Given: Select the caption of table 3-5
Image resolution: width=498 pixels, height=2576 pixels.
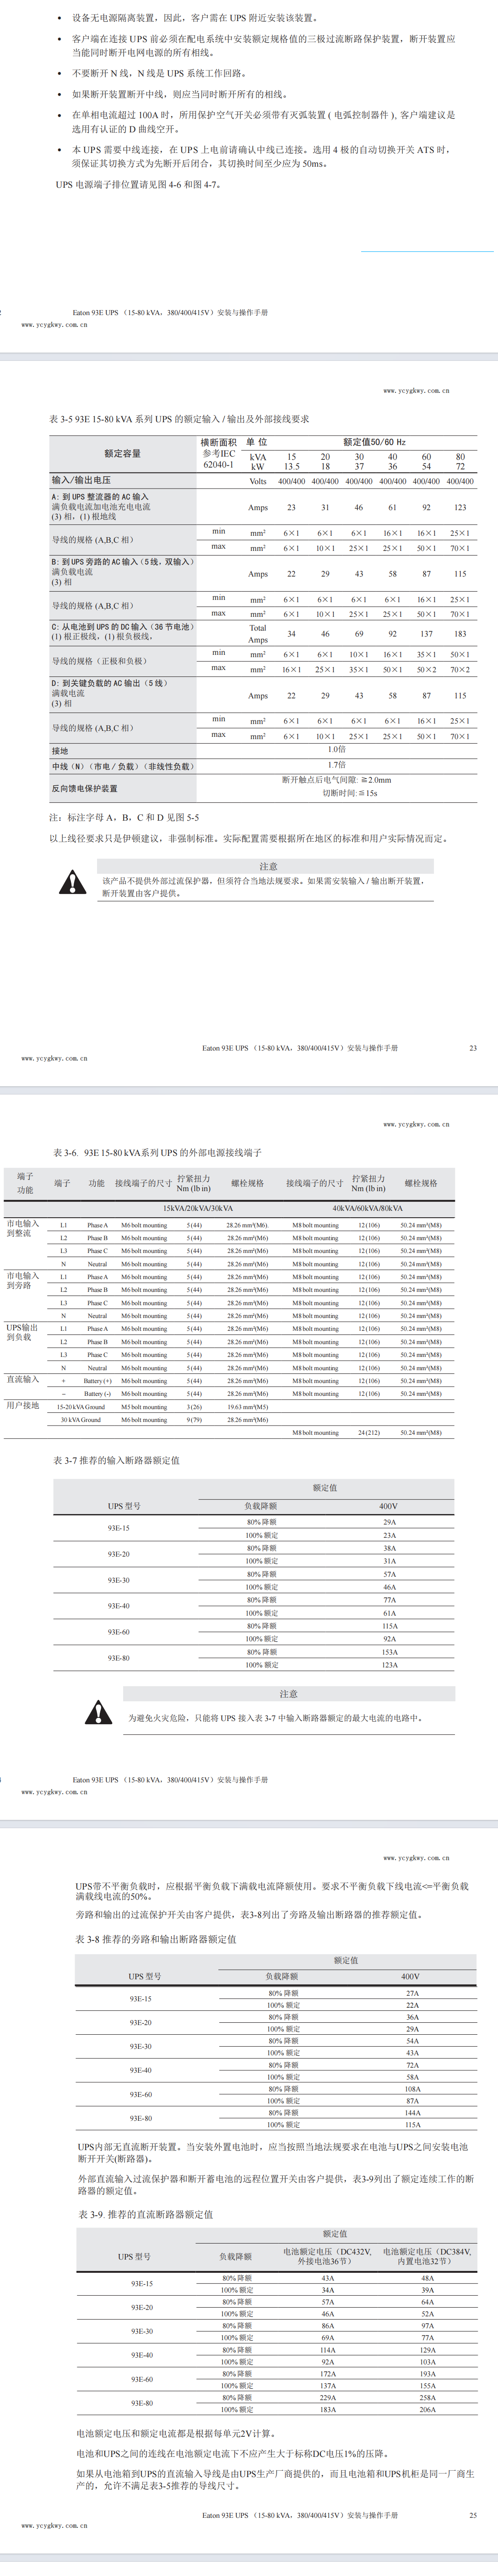Looking at the screenshot, I should pyautogui.click(x=179, y=419).
